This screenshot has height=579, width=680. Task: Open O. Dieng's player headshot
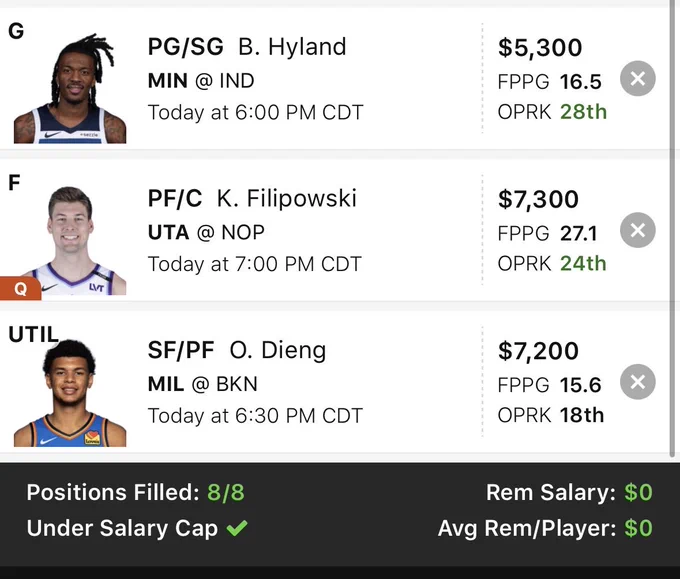(x=70, y=393)
